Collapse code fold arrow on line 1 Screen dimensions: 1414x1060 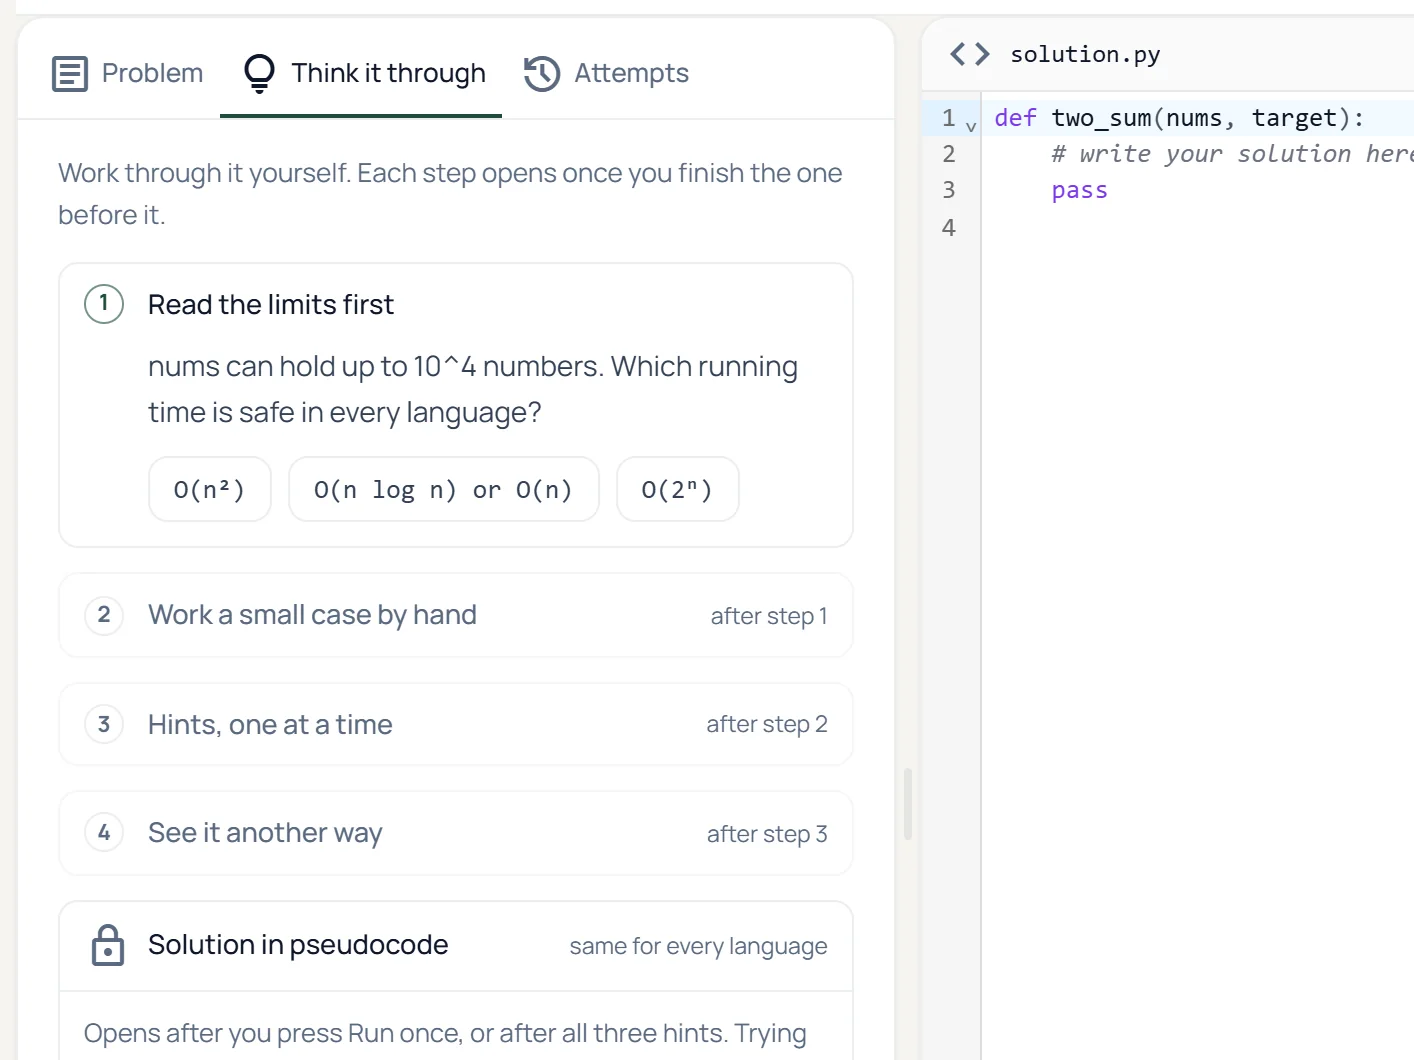coord(971,127)
